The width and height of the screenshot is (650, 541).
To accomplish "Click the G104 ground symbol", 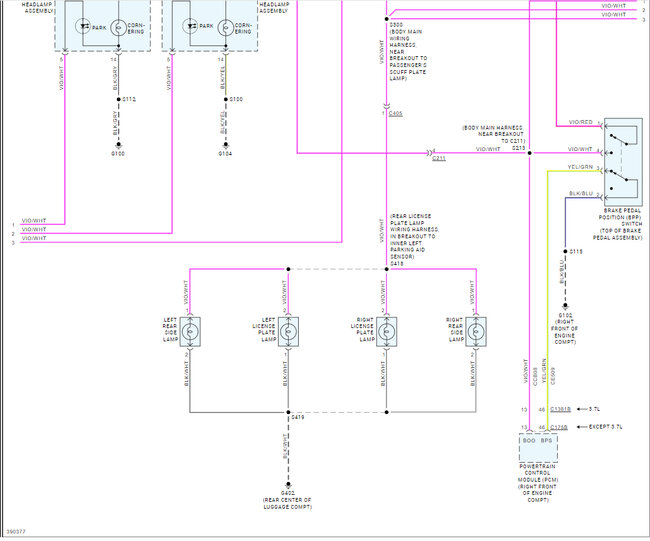I will pos(226,145).
